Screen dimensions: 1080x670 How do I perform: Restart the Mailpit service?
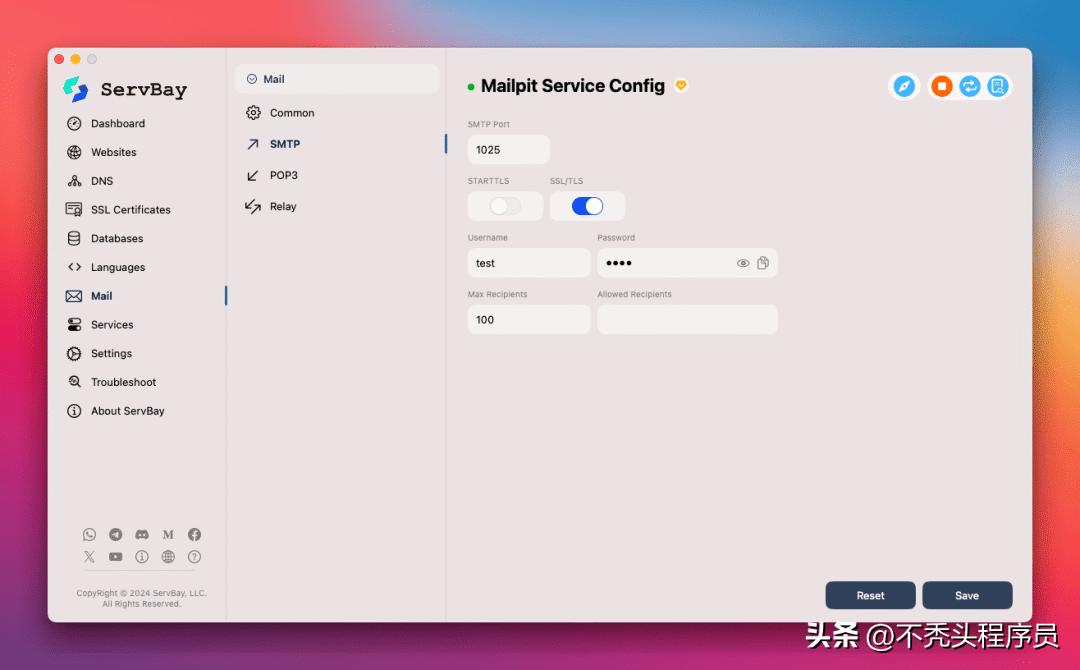click(969, 86)
